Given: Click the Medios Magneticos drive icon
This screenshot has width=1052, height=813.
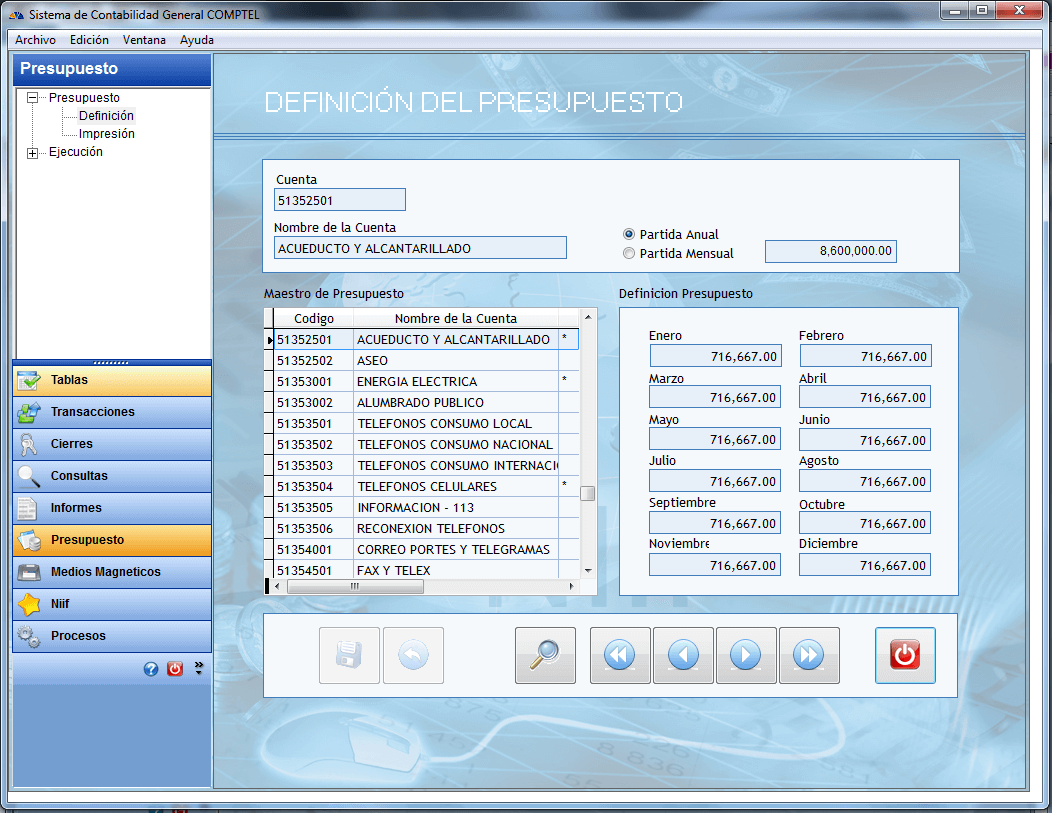Looking at the screenshot, I should [x=29, y=572].
